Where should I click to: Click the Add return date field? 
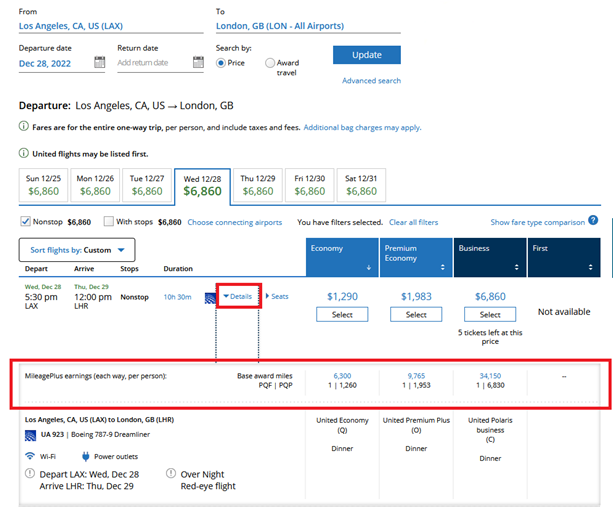(154, 63)
